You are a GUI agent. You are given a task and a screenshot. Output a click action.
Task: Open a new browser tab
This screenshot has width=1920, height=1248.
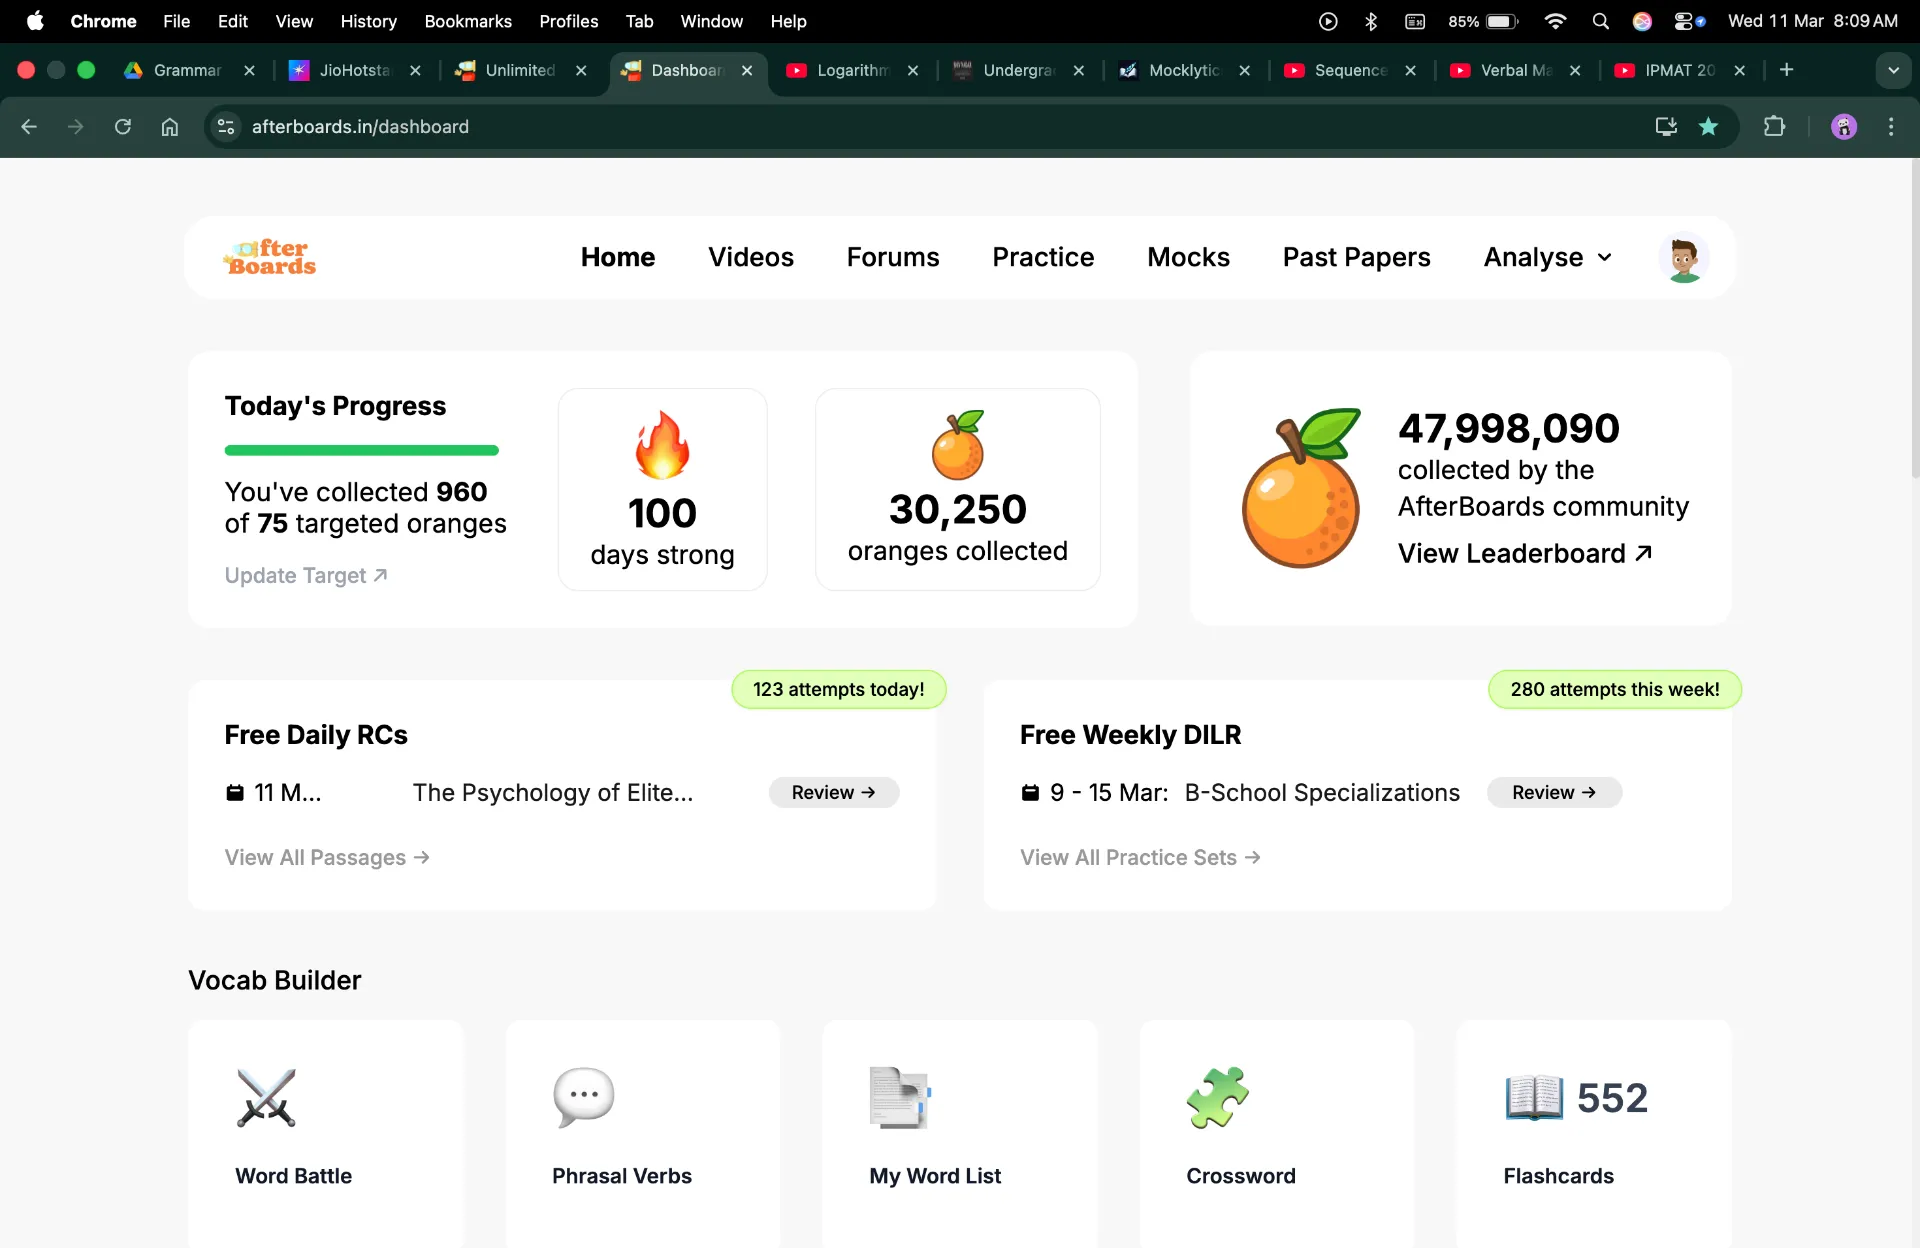coord(1786,70)
